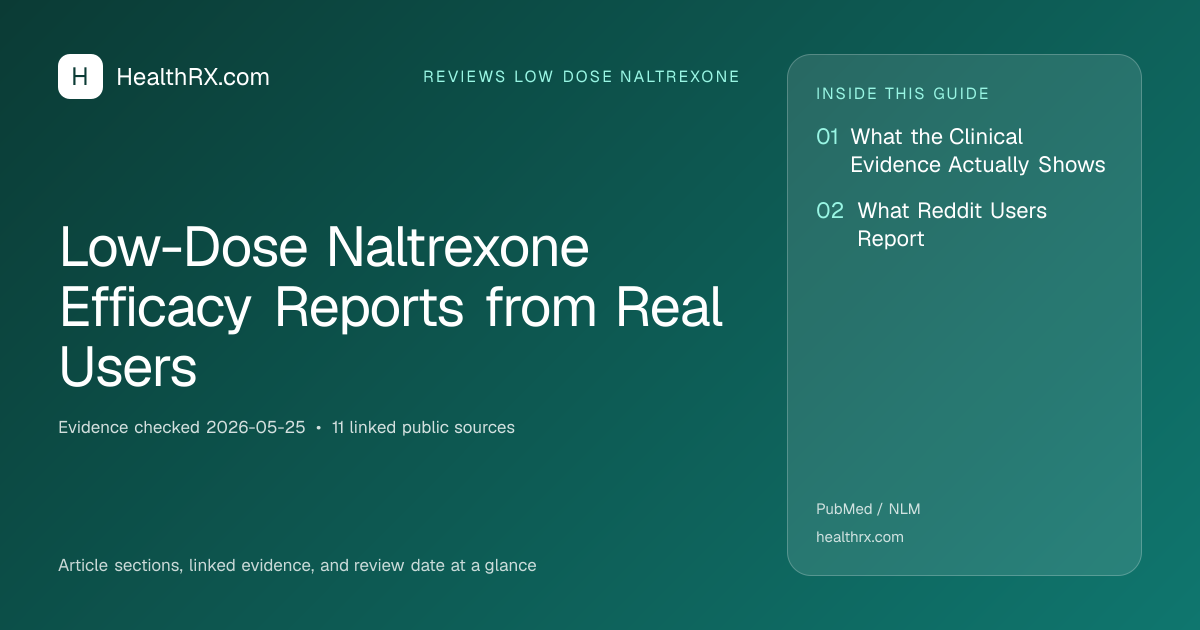
Task: Select the Evidence checked 2026-05-25 text
Action: tap(182, 427)
